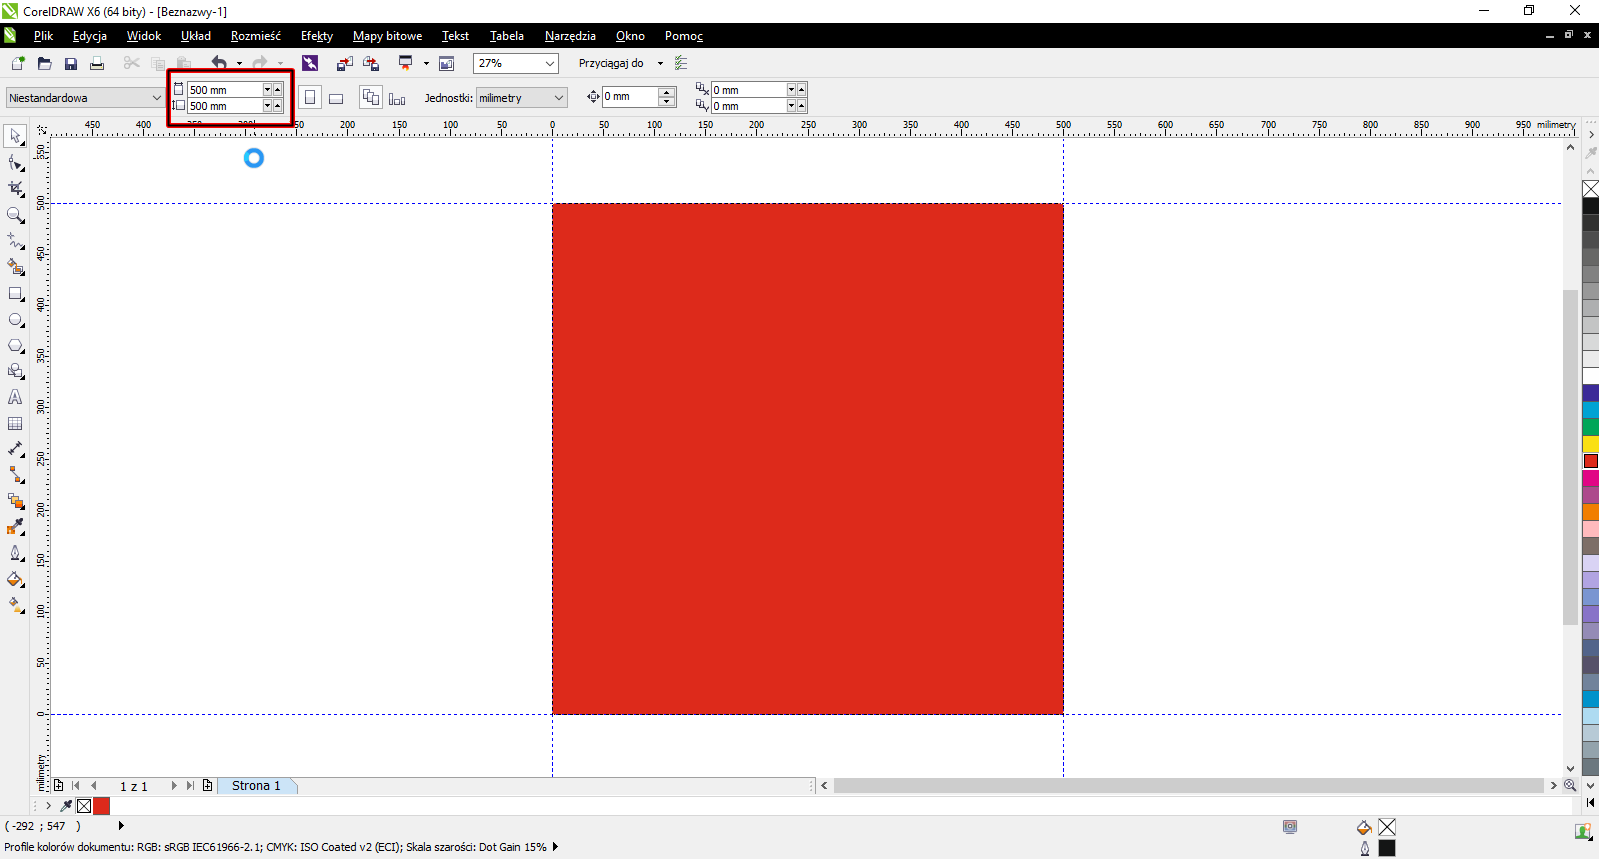The width and height of the screenshot is (1599, 859).
Task: Select the Text tool
Action: coord(15,397)
